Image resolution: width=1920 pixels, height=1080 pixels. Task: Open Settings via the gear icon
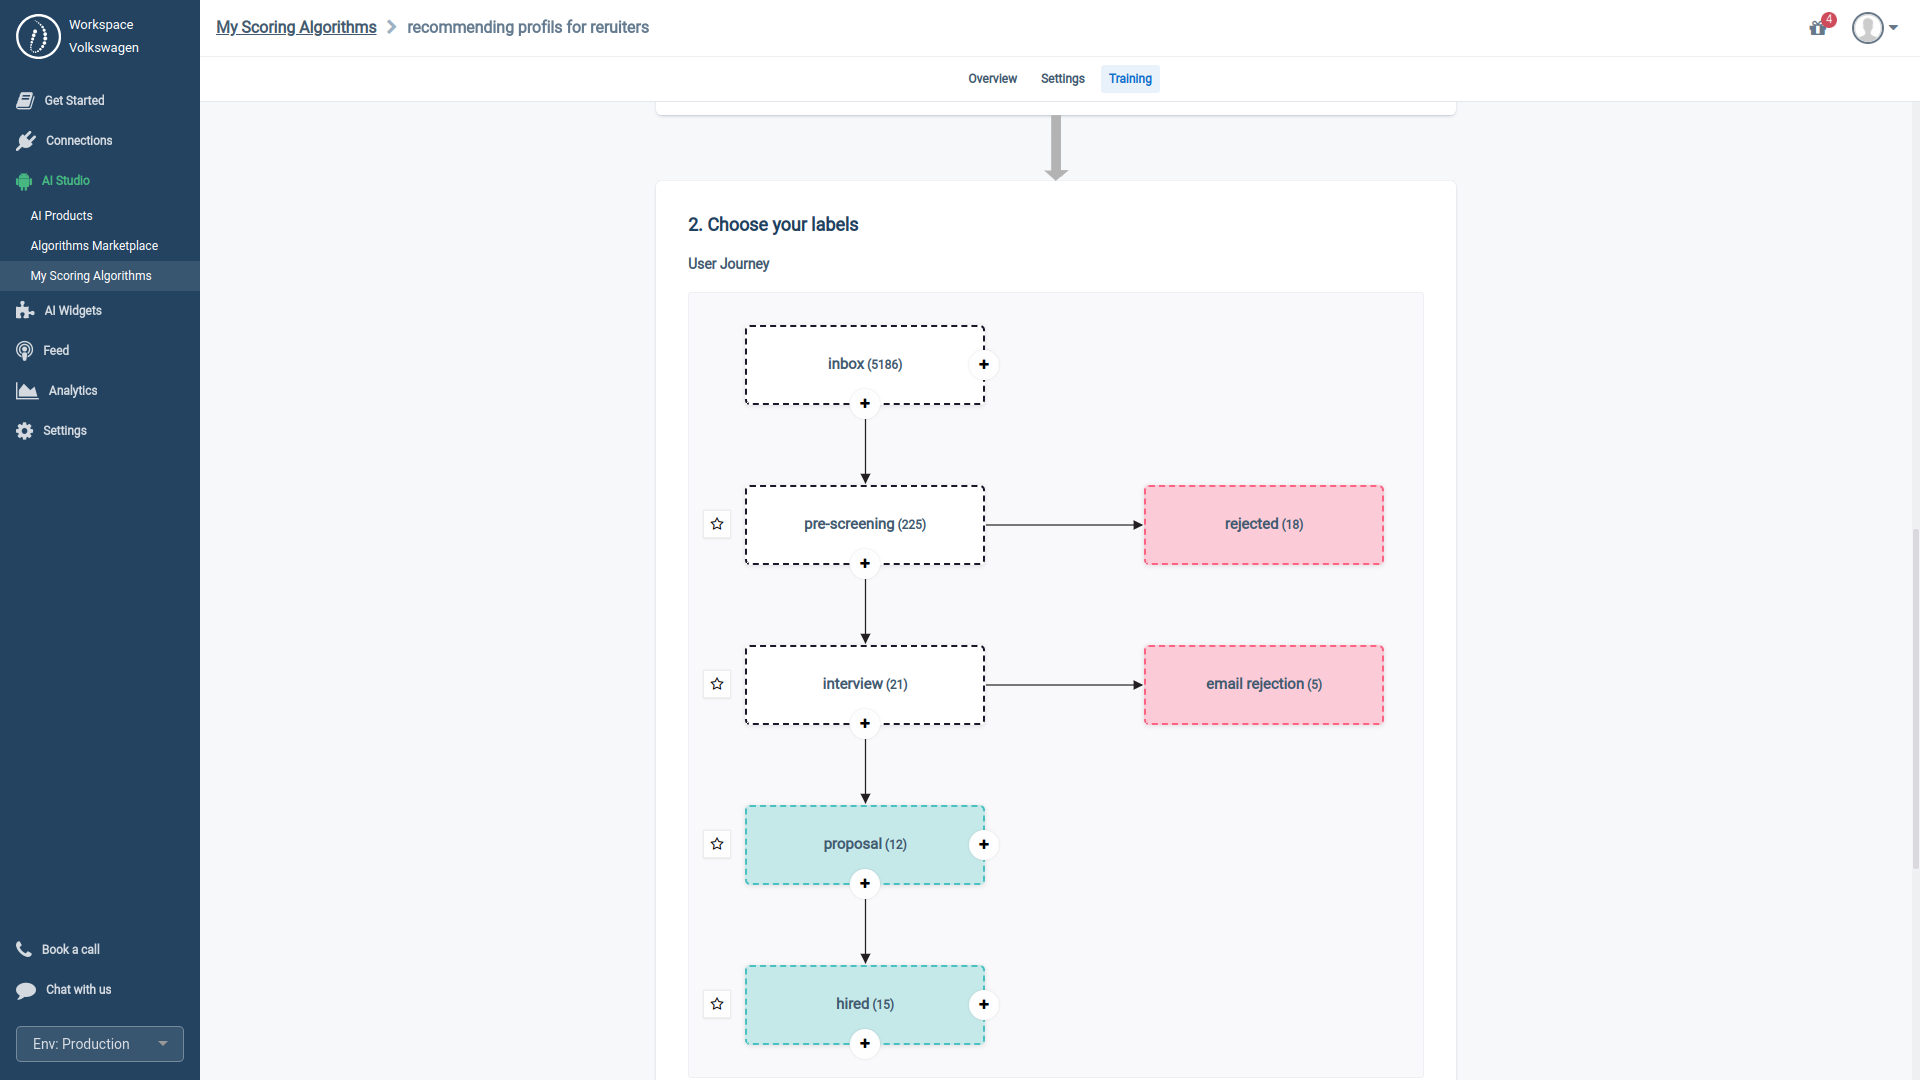pyautogui.click(x=23, y=430)
